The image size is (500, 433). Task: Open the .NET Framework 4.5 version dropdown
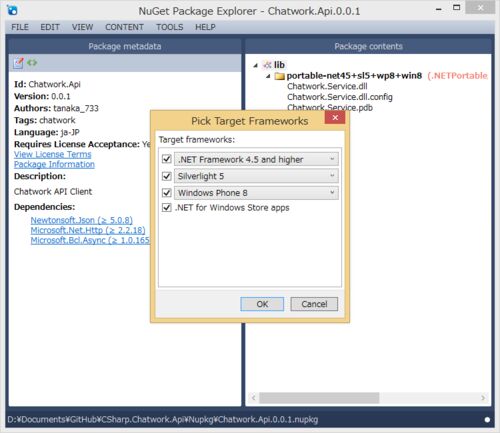pyautogui.click(x=256, y=159)
